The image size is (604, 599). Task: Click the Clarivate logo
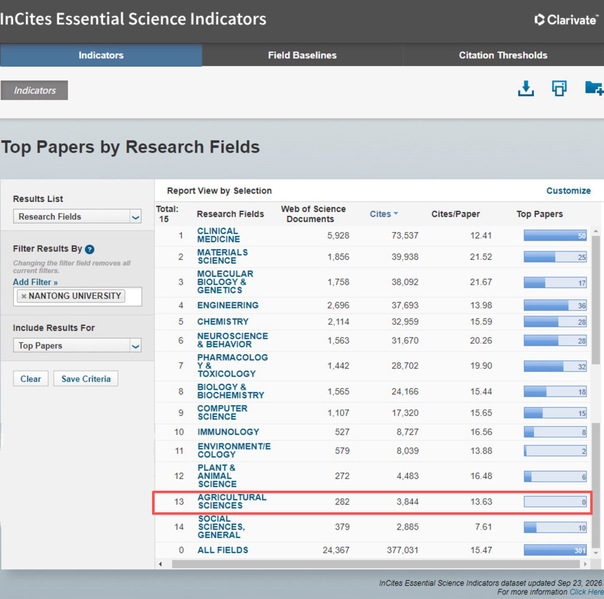[x=566, y=20]
